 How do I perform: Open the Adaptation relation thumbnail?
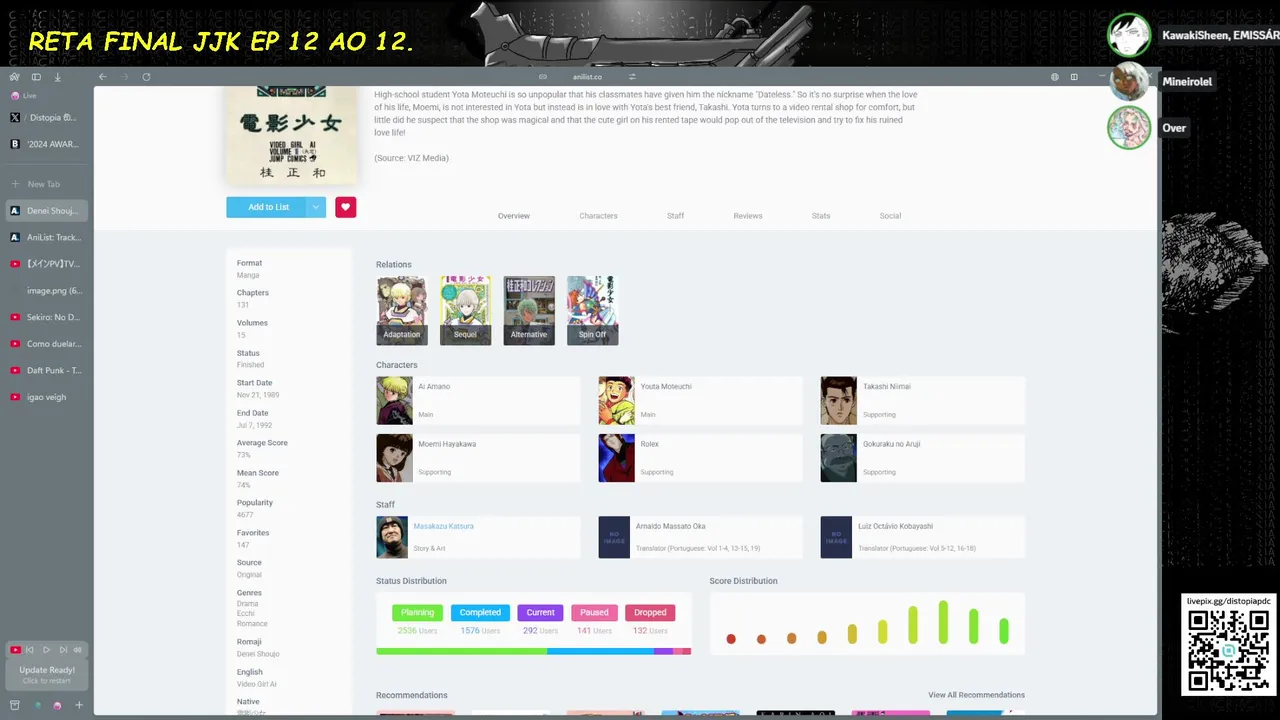[402, 311]
